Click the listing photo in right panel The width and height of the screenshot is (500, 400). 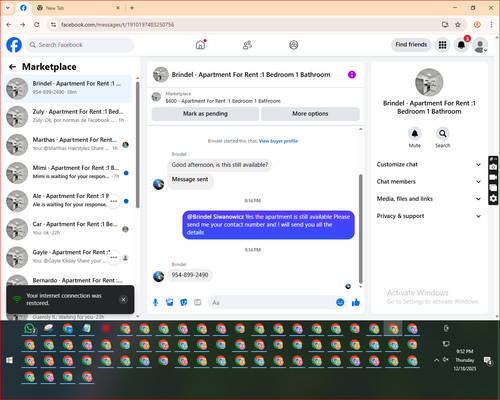429,82
